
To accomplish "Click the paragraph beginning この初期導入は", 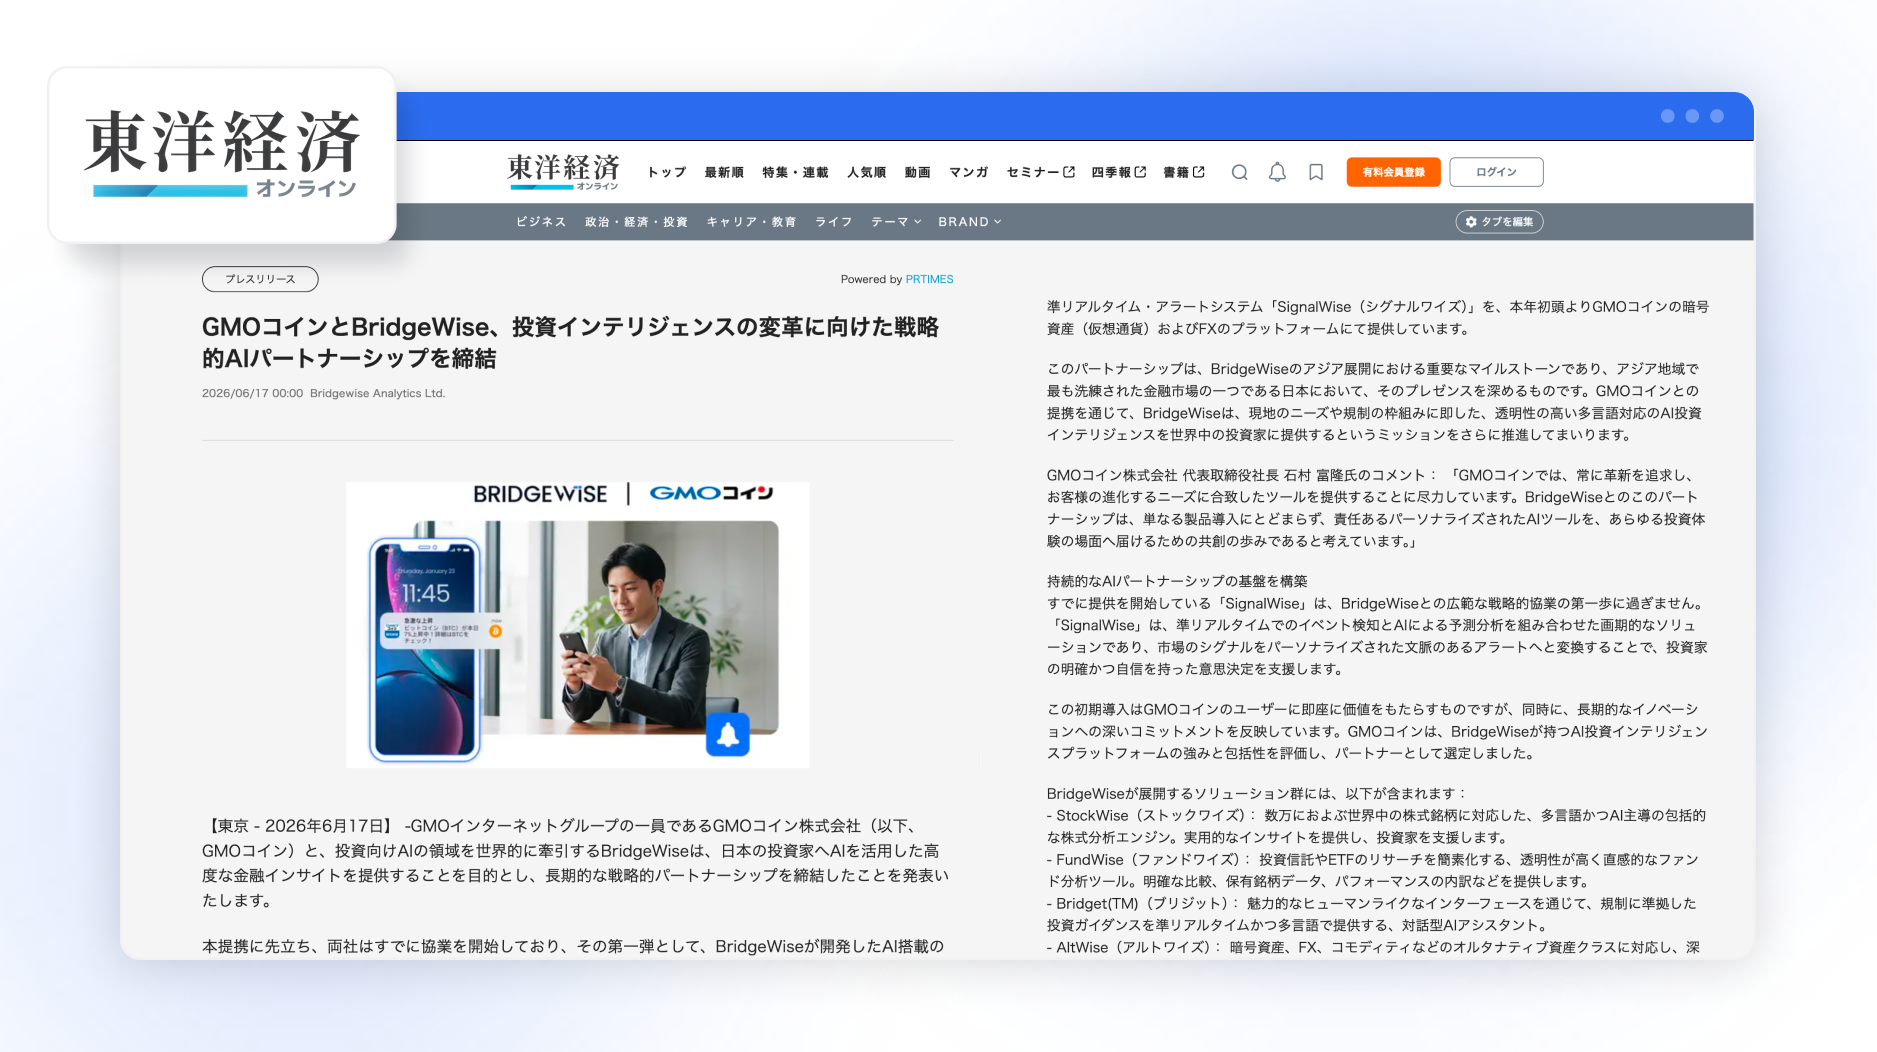I will (1377, 731).
